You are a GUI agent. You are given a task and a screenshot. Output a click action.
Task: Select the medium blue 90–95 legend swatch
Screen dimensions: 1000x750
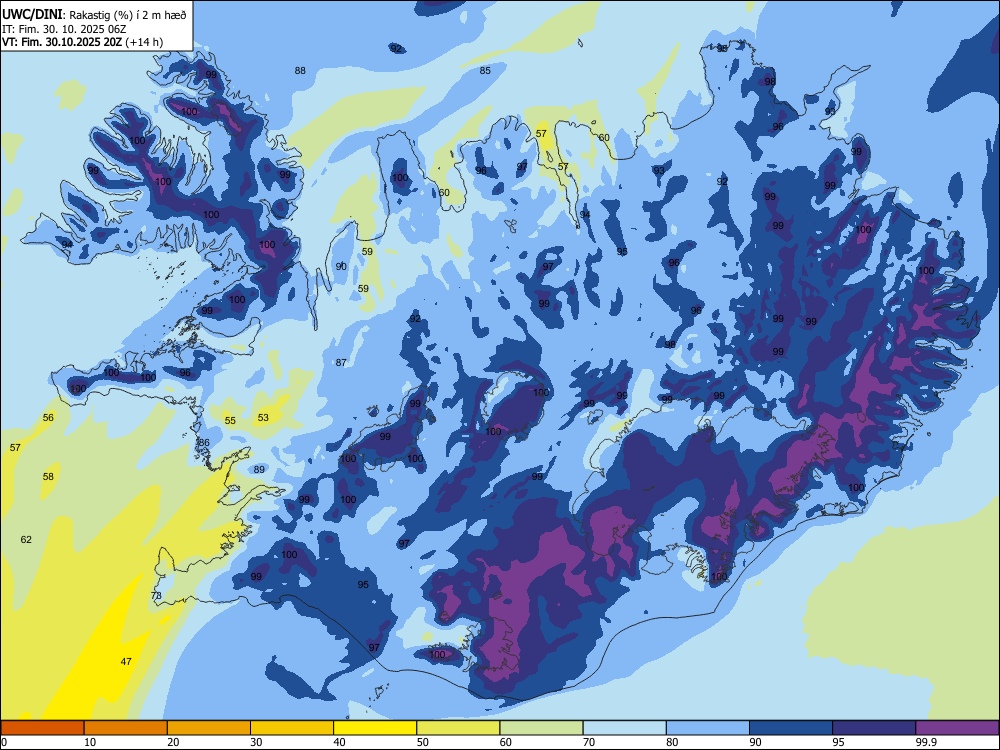pyautogui.click(x=791, y=728)
